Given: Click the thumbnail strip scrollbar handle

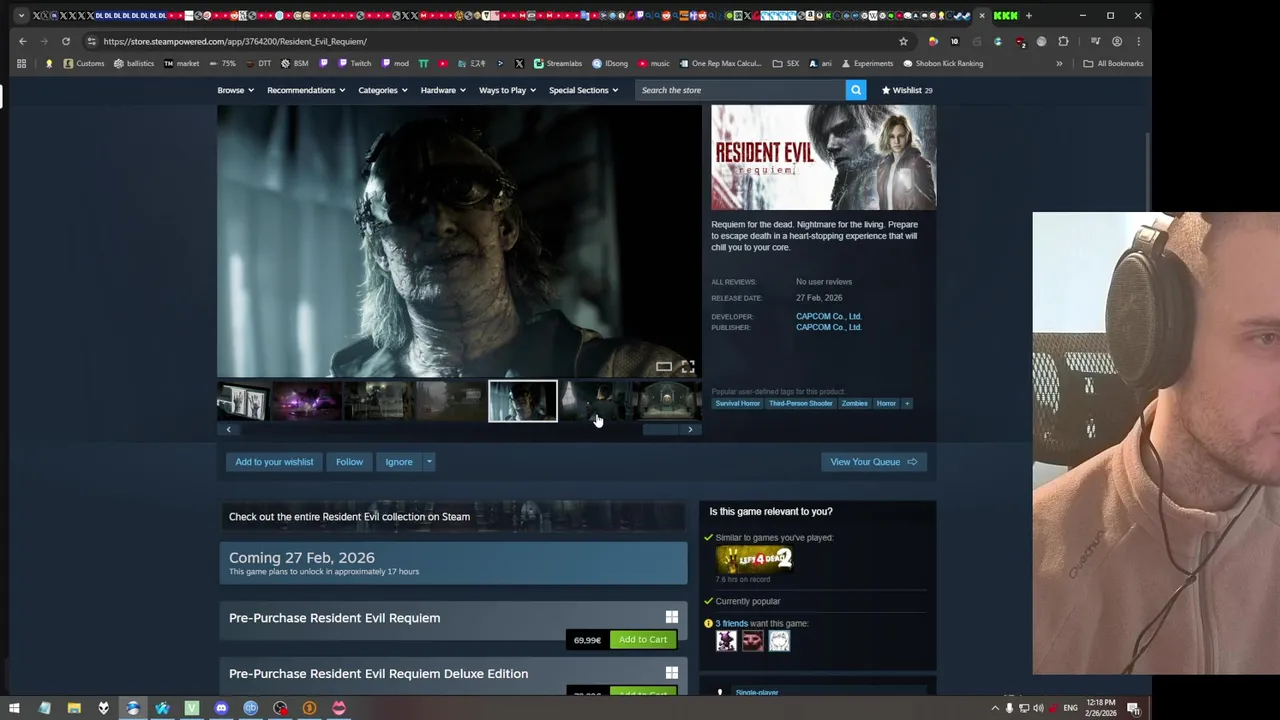Looking at the screenshot, I should point(659,430).
